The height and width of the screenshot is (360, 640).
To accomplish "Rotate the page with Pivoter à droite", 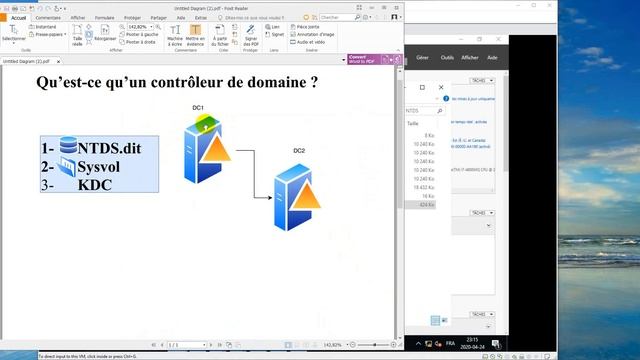I will 138,42.
